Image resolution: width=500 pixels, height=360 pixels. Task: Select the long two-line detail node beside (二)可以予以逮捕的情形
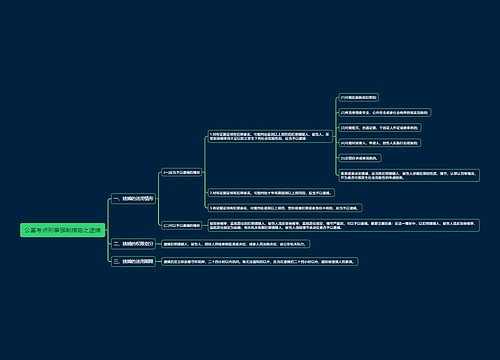pos(344,225)
